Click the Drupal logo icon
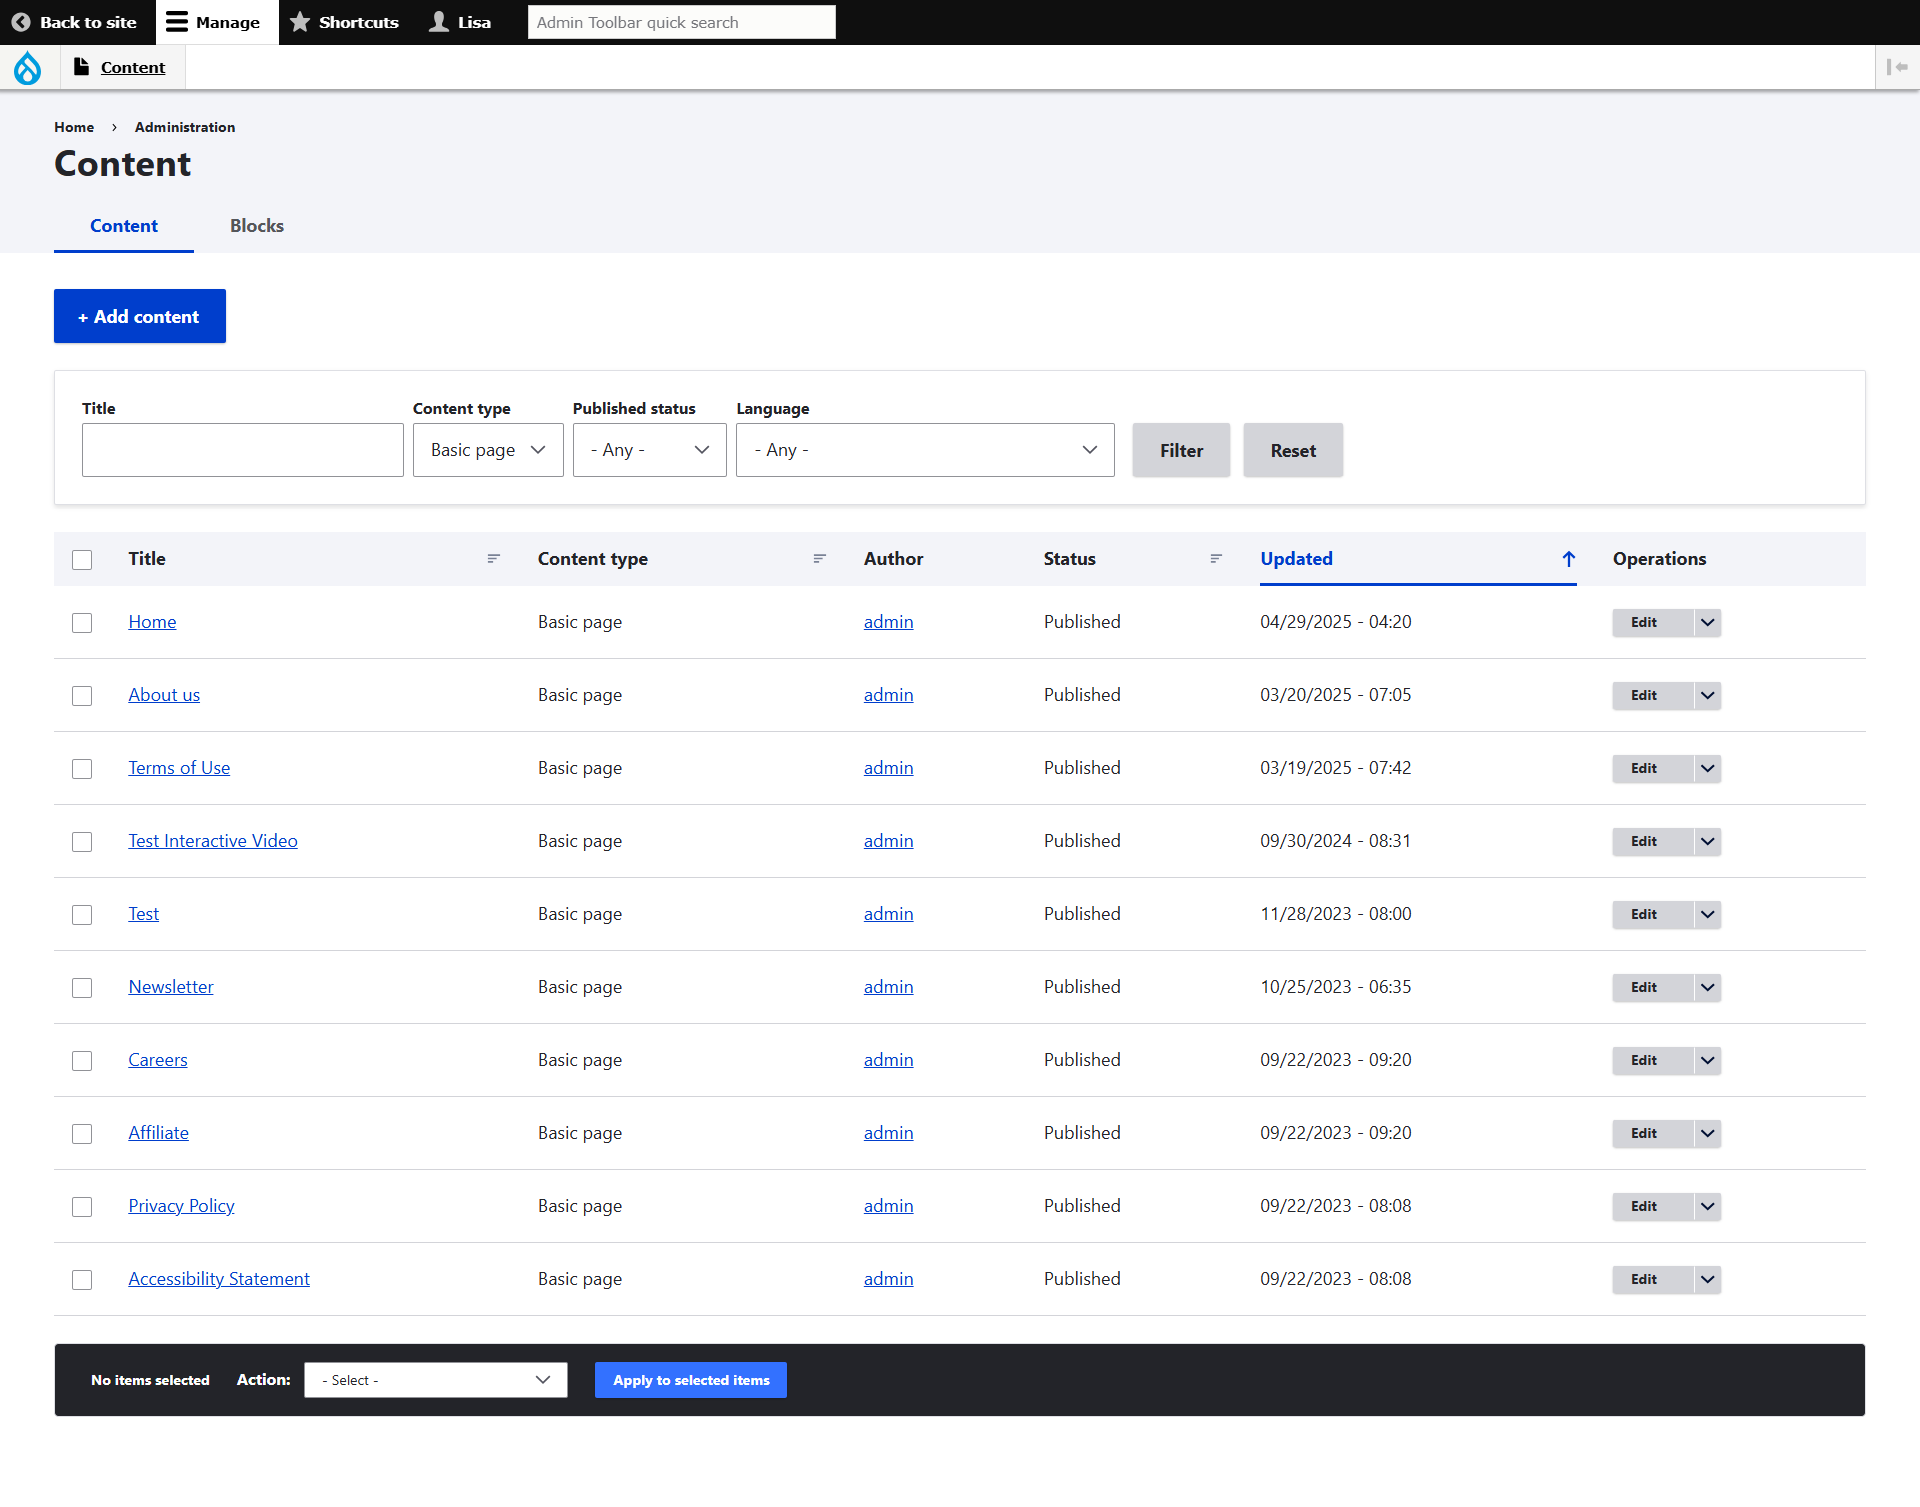Viewport: 1920px width, 1507px height. pyautogui.click(x=27, y=68)
